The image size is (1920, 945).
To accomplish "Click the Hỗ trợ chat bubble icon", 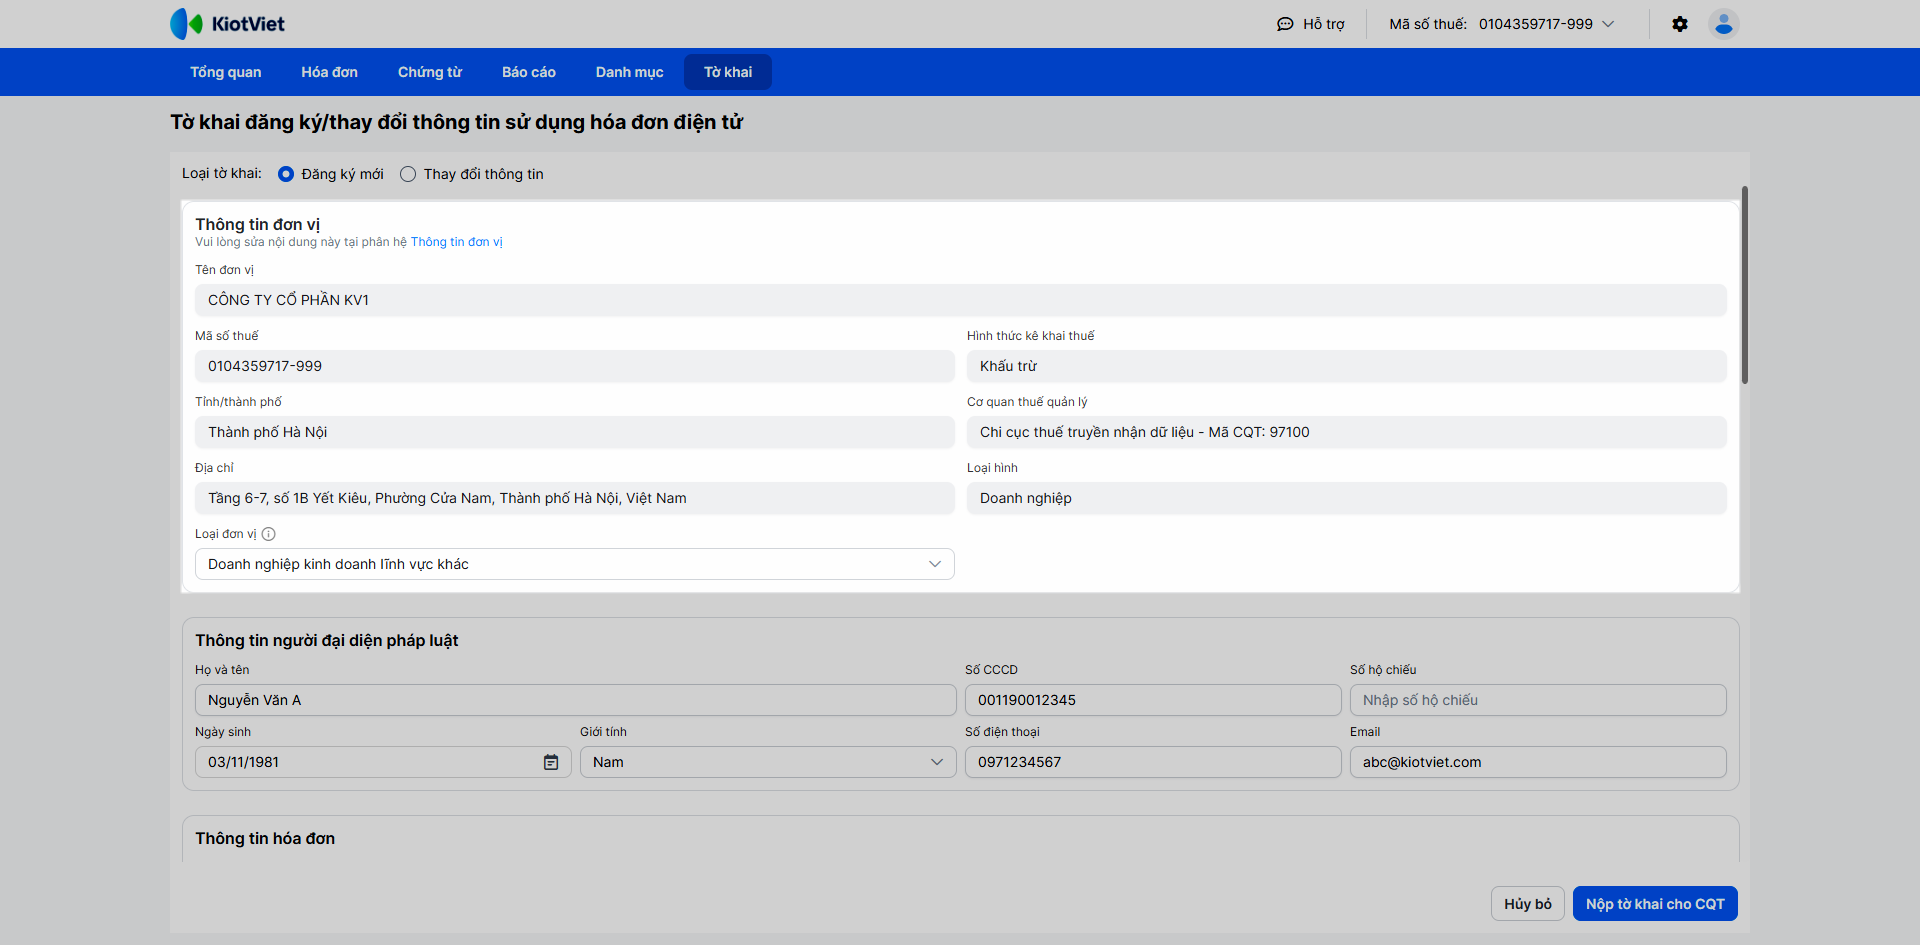I will (1285, 24).
